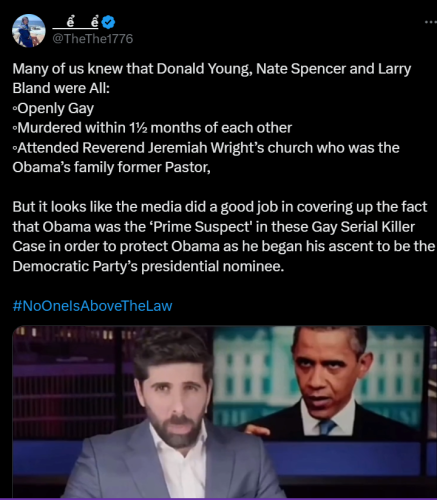Click the 'Case in order to protect Obama' line
The image size is (437, 500).
pos(224,247)
